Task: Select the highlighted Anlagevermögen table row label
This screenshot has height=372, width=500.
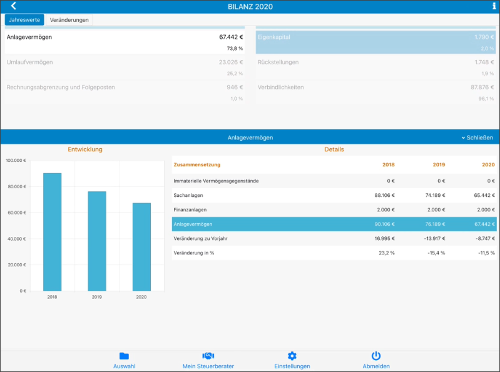Action: point(193,224)
